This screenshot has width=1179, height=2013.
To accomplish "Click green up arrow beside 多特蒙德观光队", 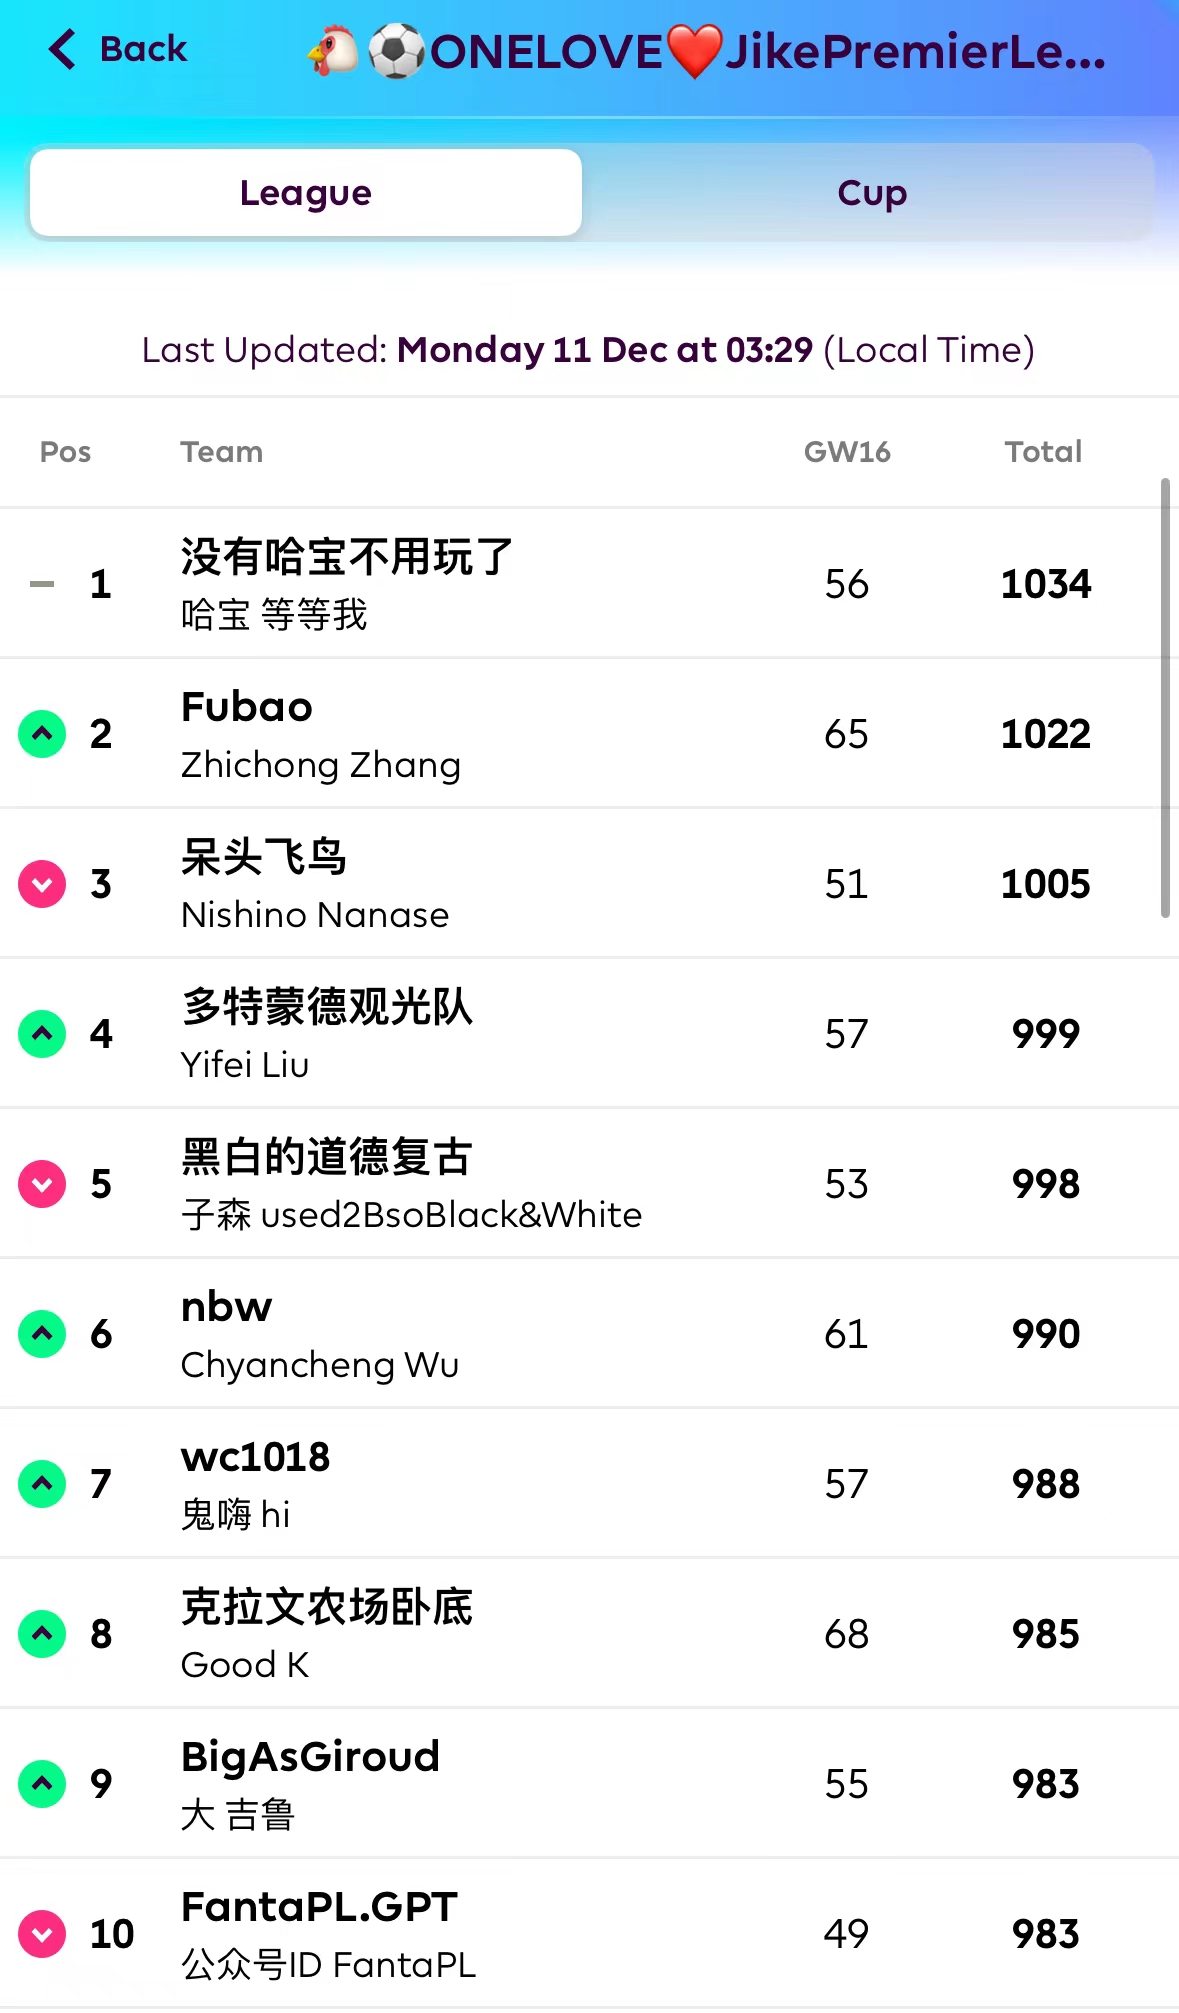I will click(x=42, y=1034).
